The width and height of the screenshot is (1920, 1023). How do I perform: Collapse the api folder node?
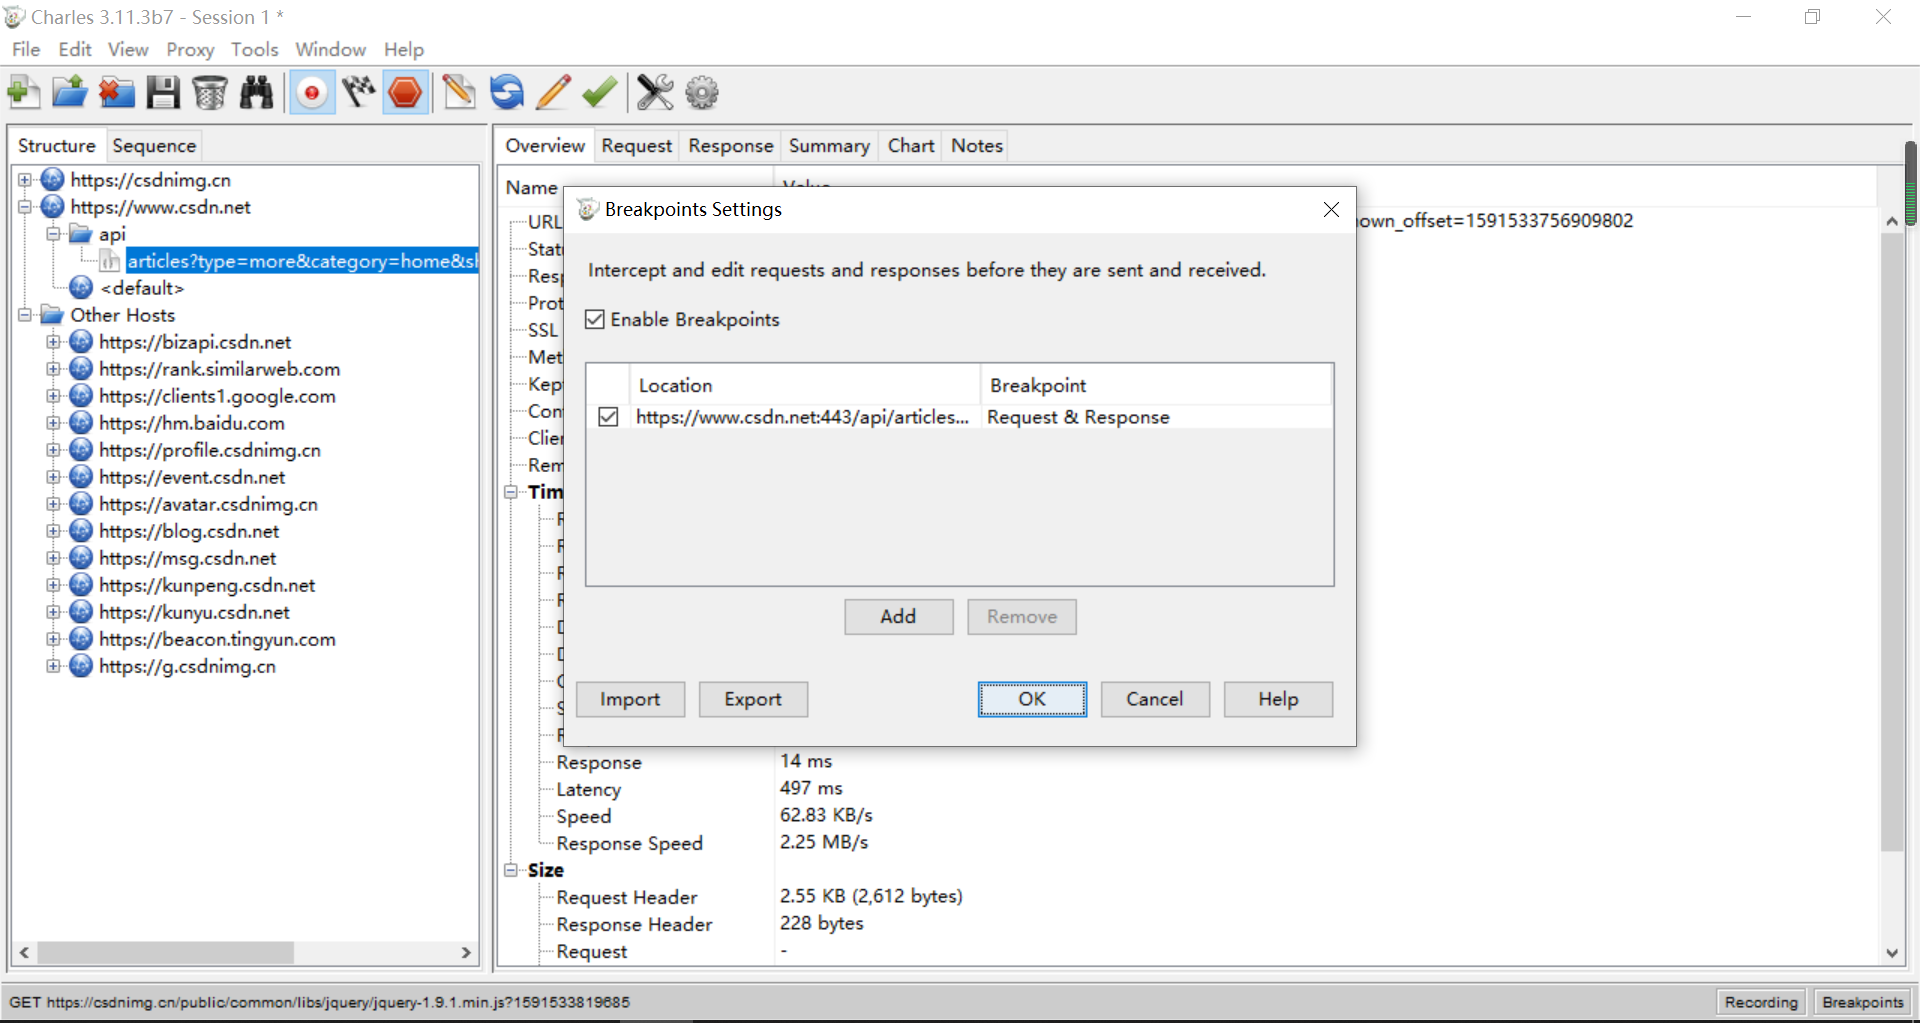point(53,234)
